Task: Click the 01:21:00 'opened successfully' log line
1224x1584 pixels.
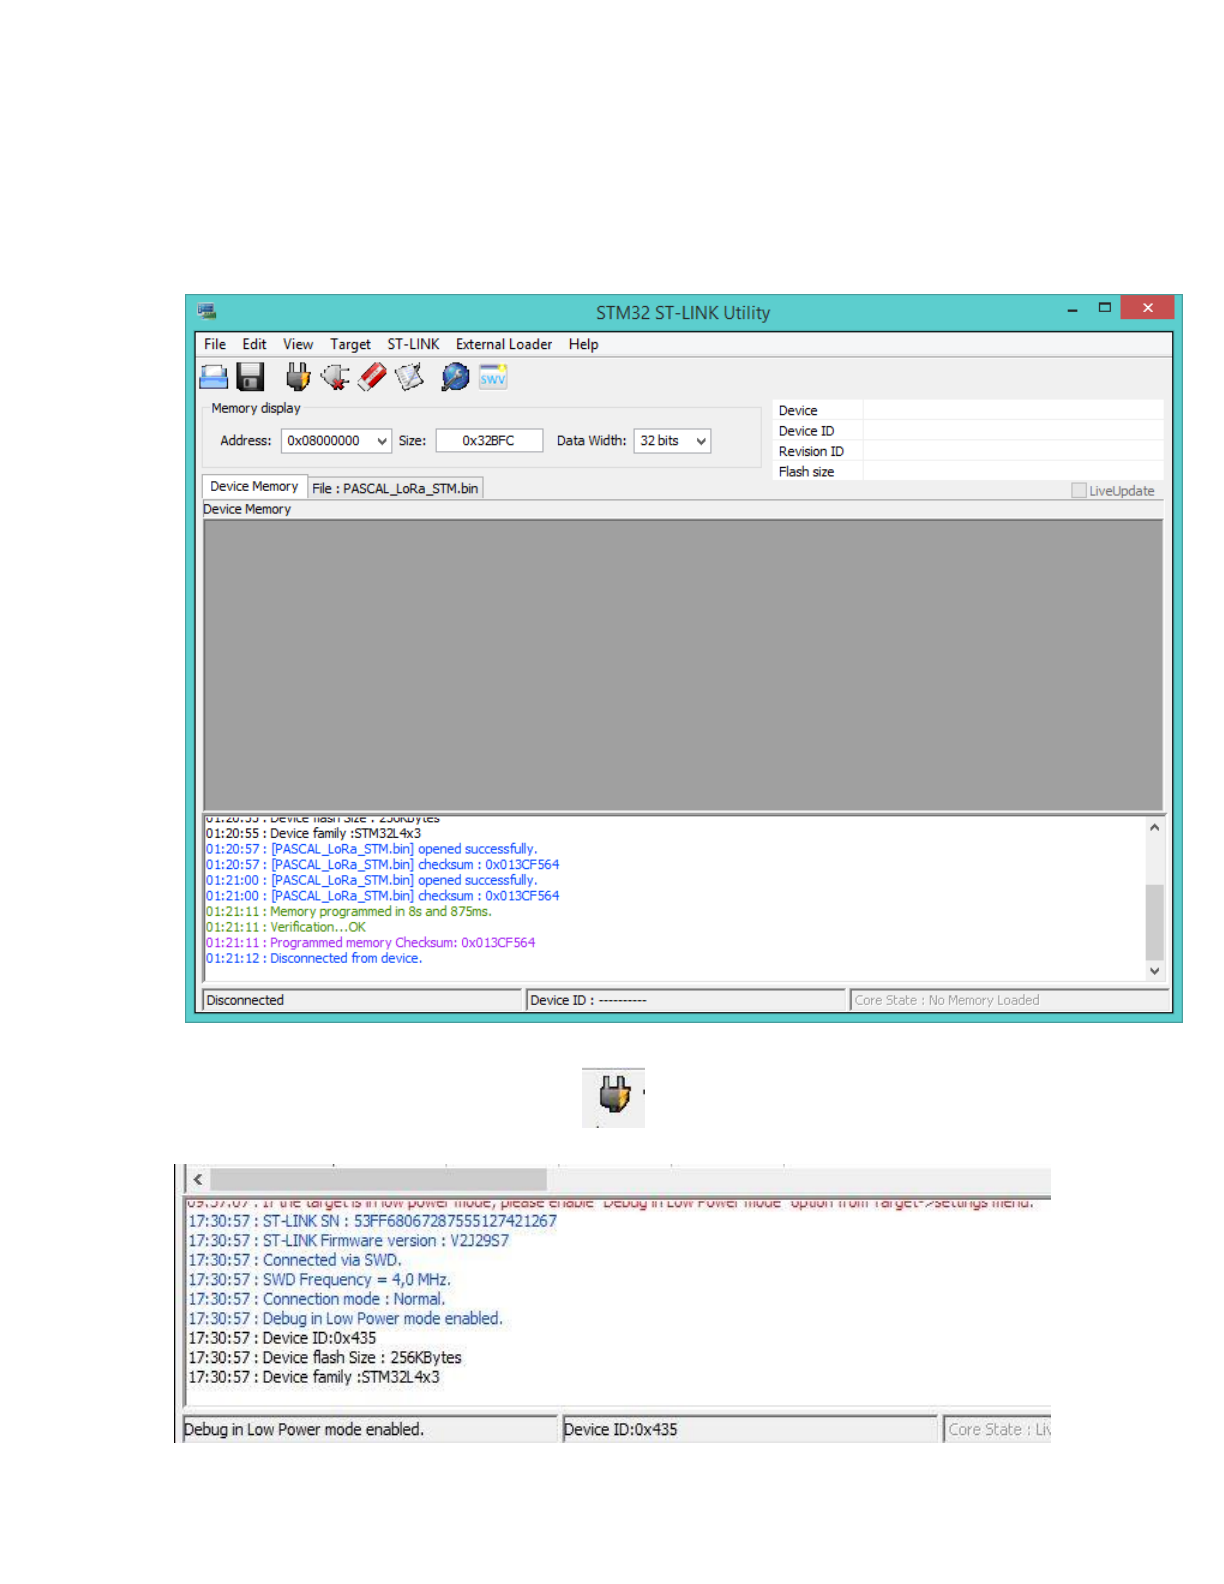Action: [x=372, y=880]
